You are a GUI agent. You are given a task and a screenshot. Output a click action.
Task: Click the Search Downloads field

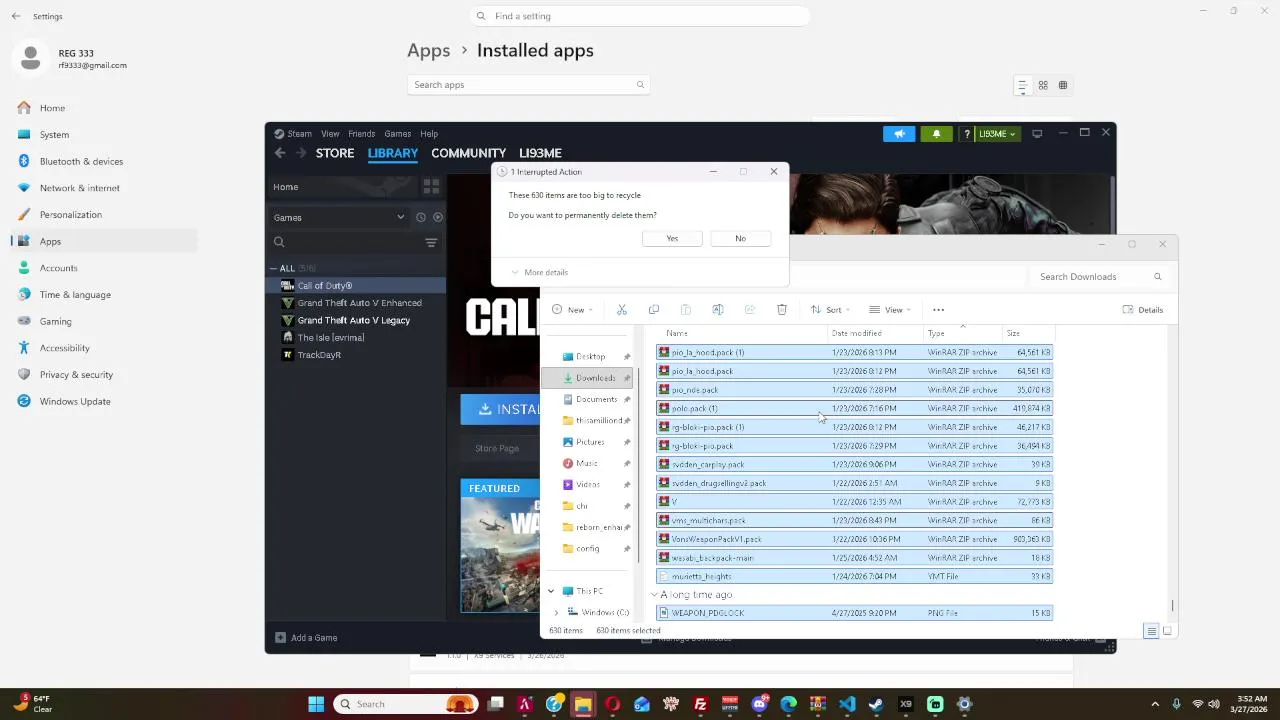(x=1098, y=277)
